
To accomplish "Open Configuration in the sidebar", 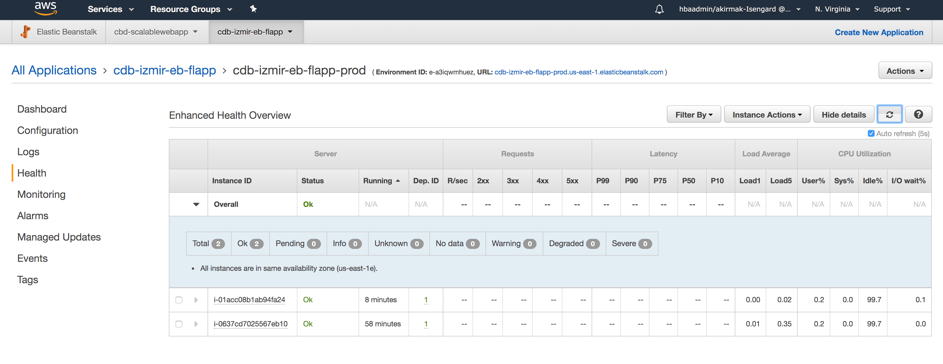I will [48, 131].
